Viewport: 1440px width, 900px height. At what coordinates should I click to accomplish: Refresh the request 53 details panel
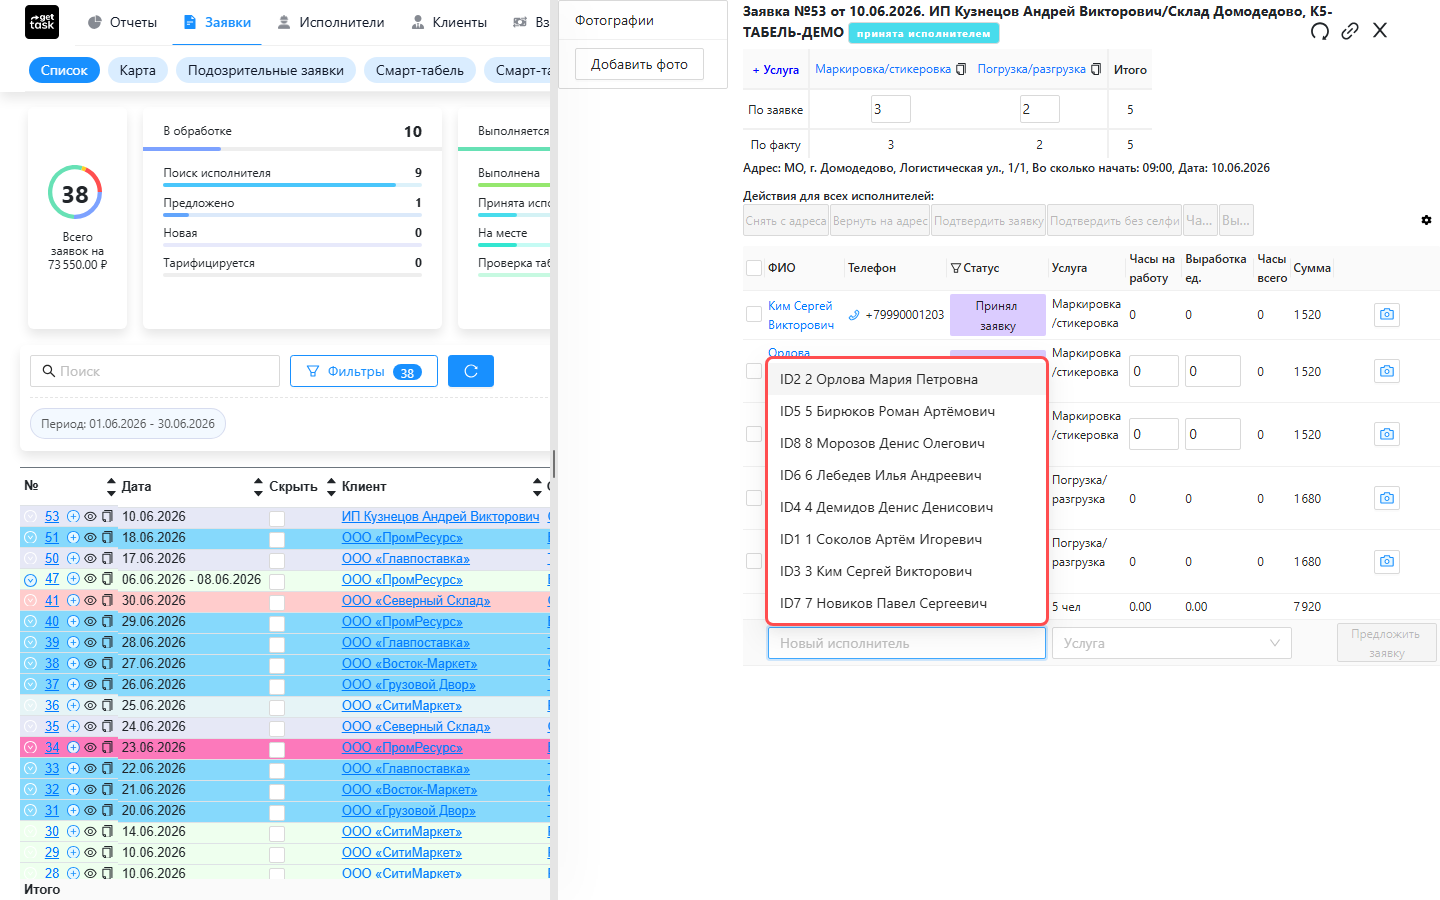click(1320, 31)
